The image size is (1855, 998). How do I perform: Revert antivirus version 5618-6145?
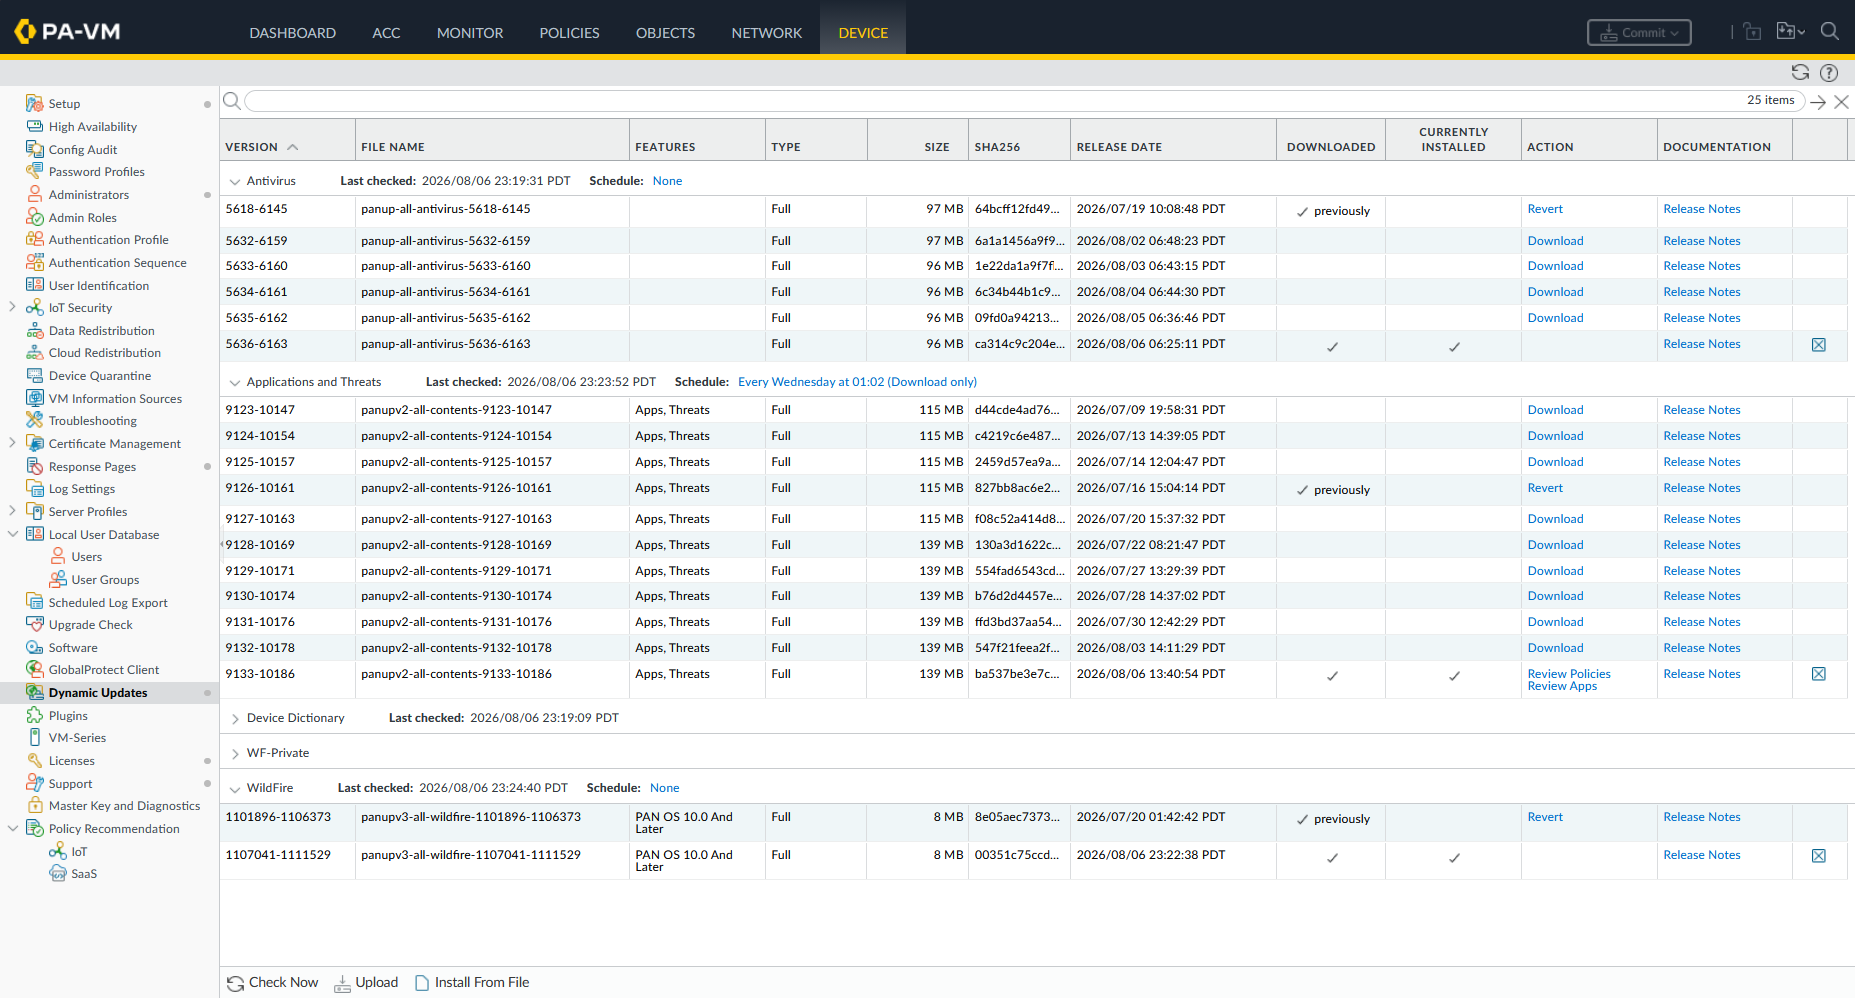coord(1545,209)
